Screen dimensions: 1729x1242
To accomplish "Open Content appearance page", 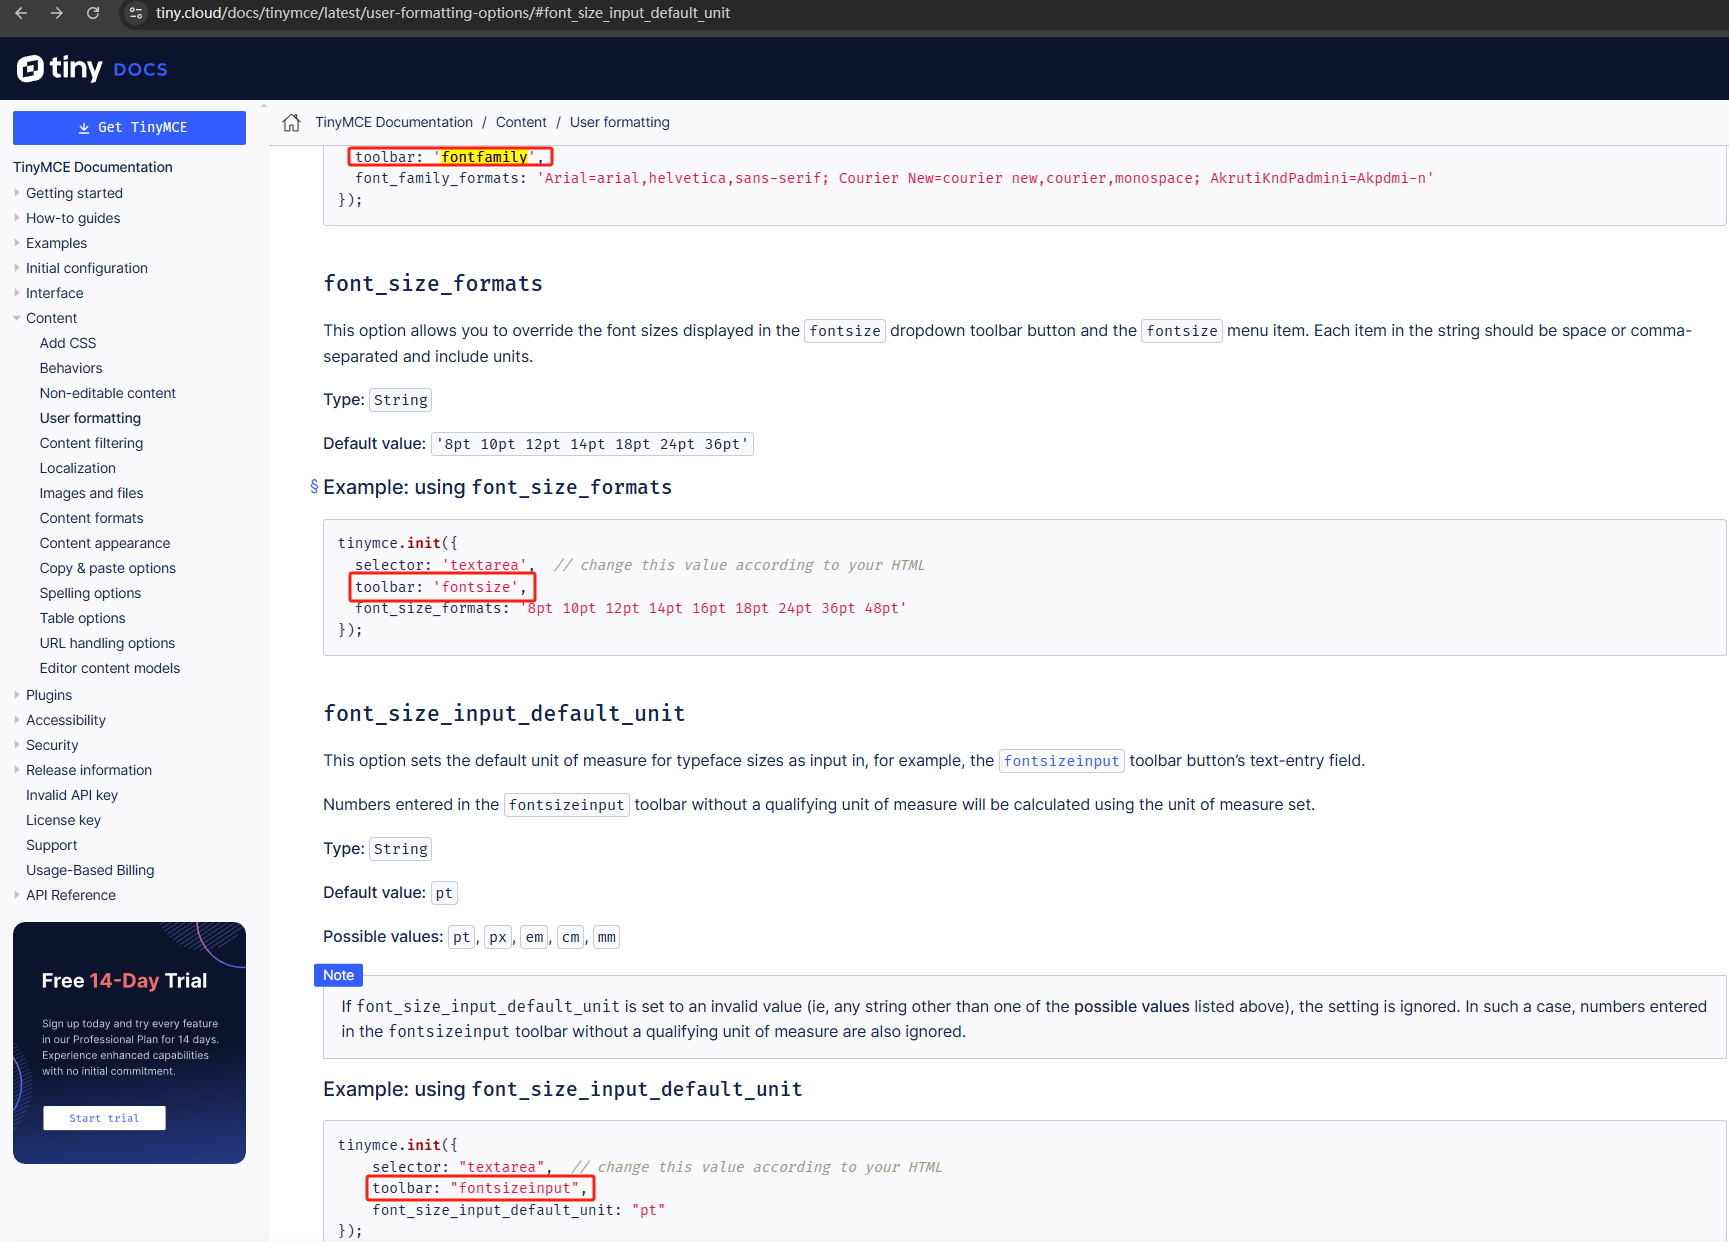I will point(105,543).
